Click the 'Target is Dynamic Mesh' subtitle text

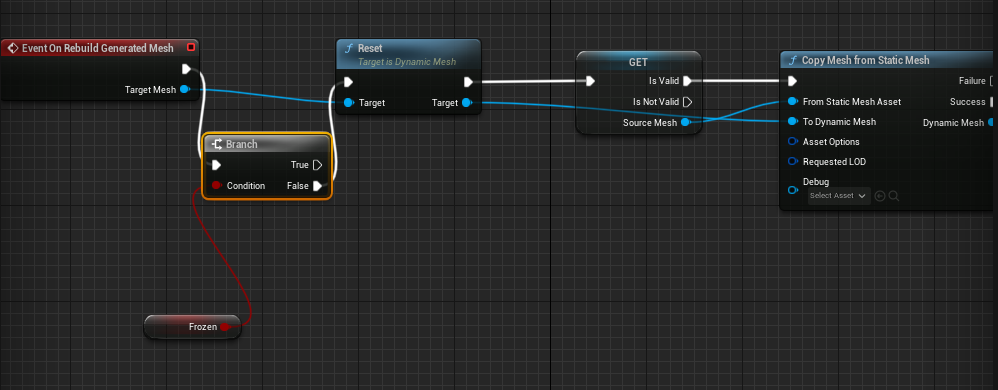(x=407, y=62)
